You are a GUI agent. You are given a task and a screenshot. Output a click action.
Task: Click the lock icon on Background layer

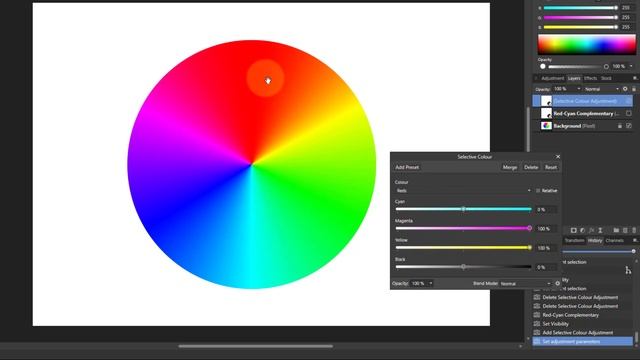click(x=620, y=126)
